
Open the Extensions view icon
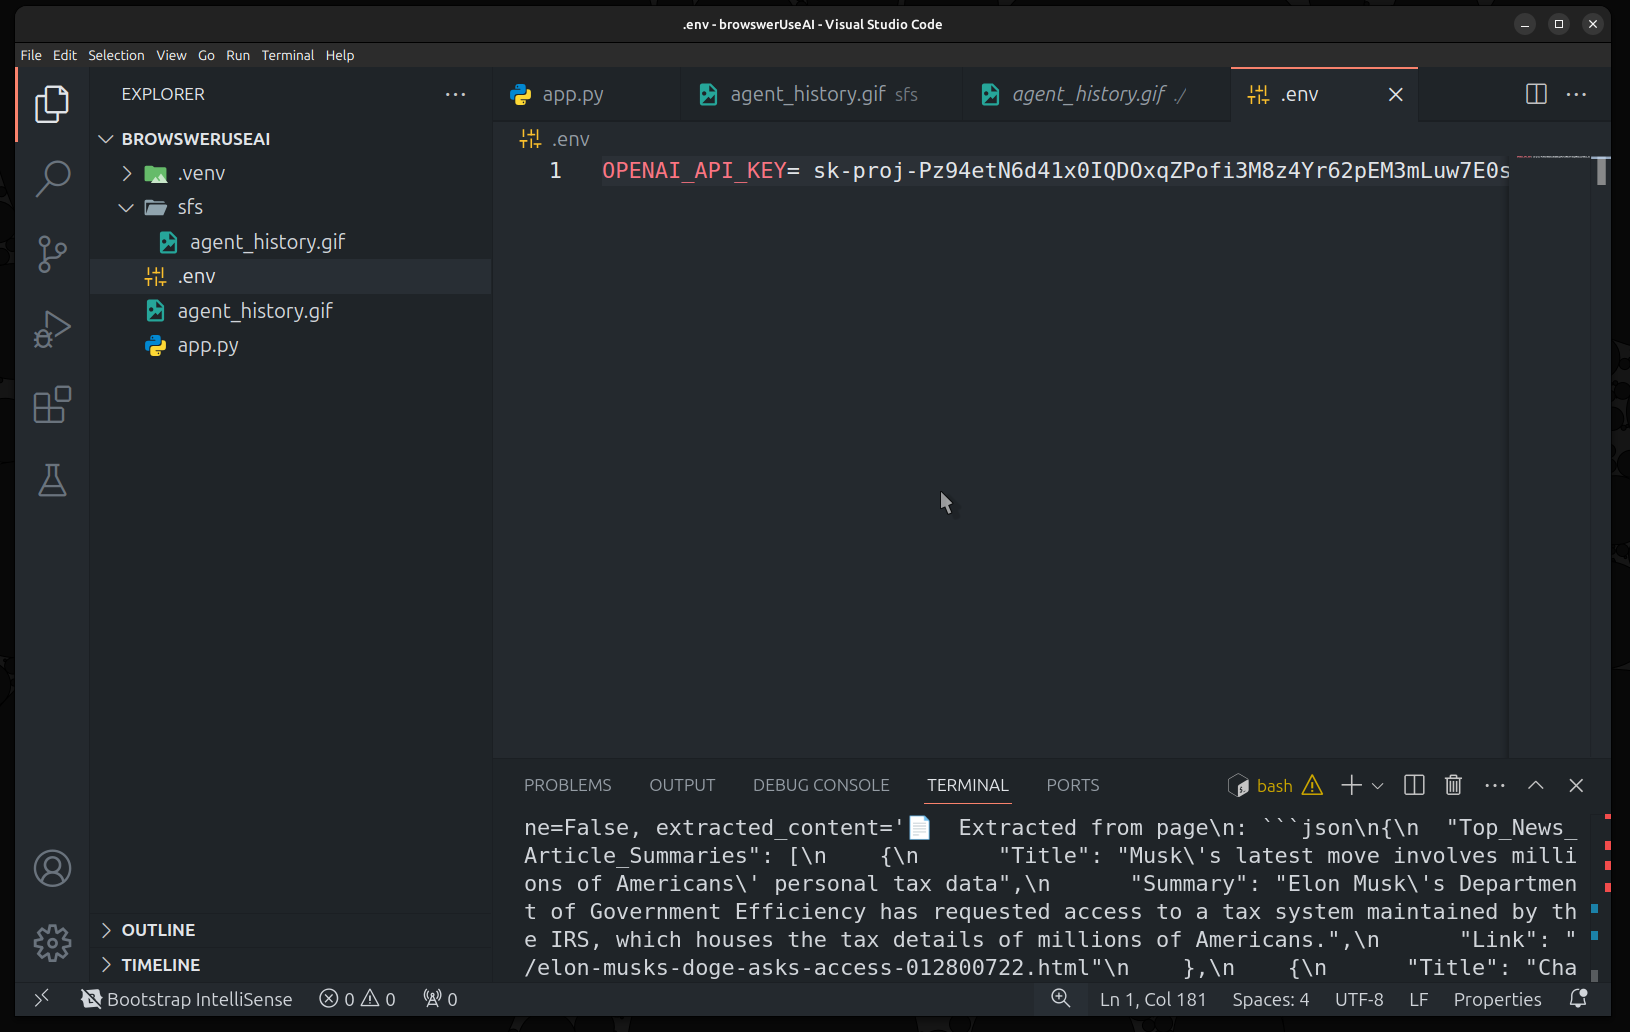(52, 404)
